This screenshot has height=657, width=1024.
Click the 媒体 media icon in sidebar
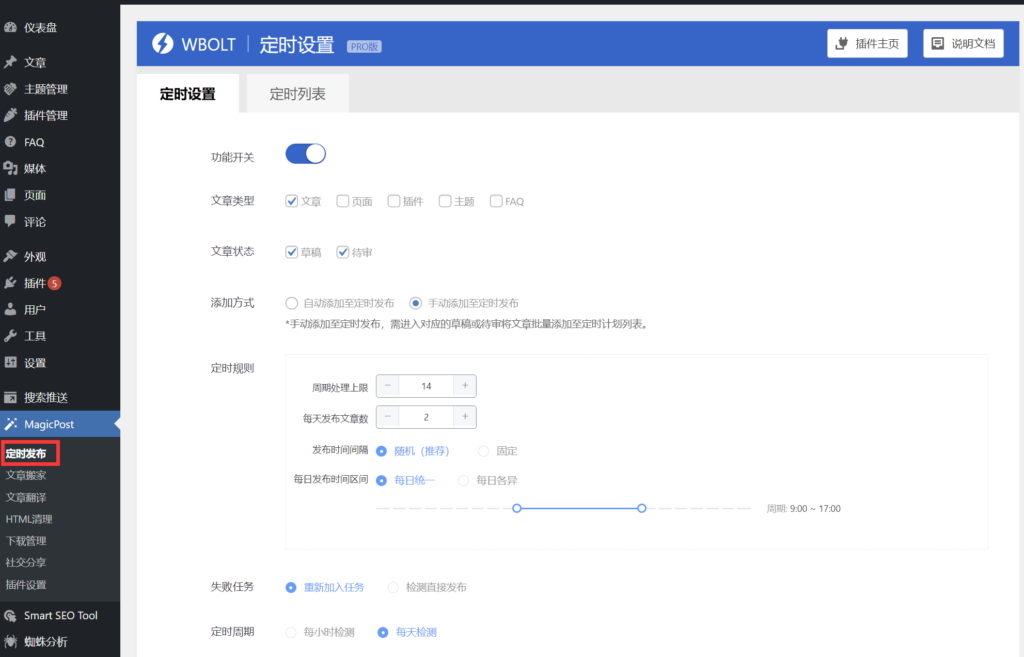pyautogui.click(x=10, y=168)
